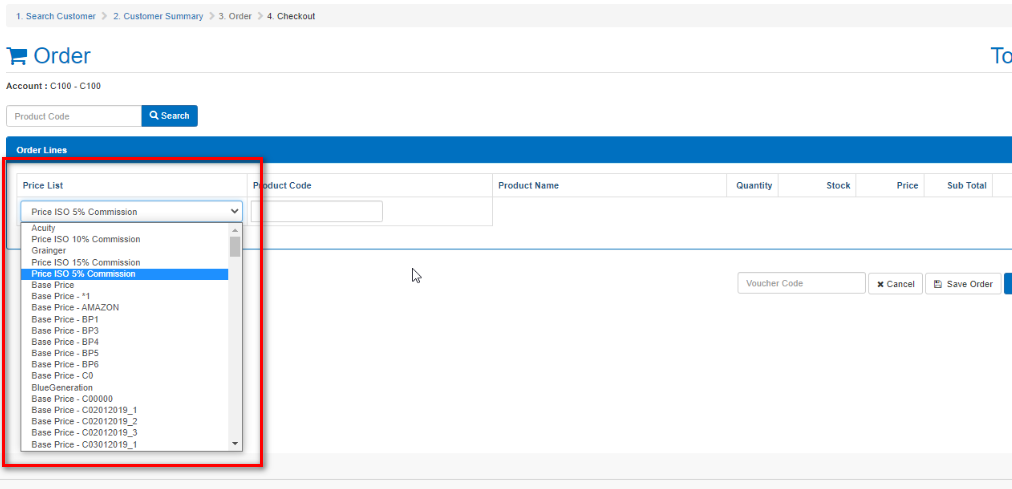Click the dropdown list scroll-down arrow
The image size is (1012, 489).
(x=235, y=444)
